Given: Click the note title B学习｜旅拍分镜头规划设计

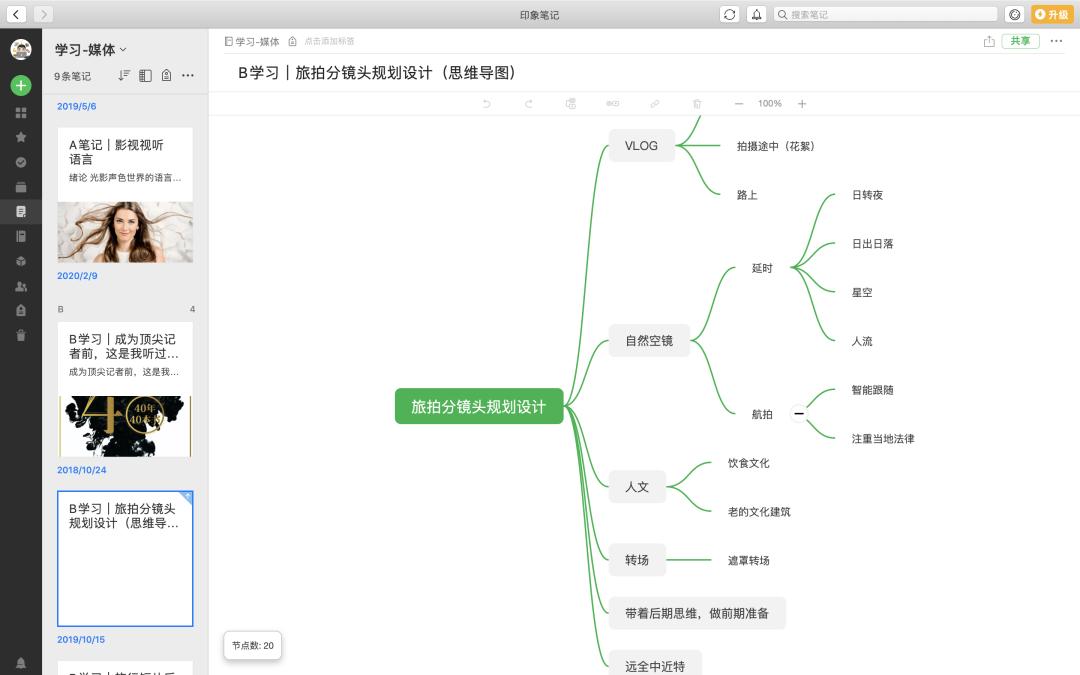Looking at the screenshot, I should 377,72.
